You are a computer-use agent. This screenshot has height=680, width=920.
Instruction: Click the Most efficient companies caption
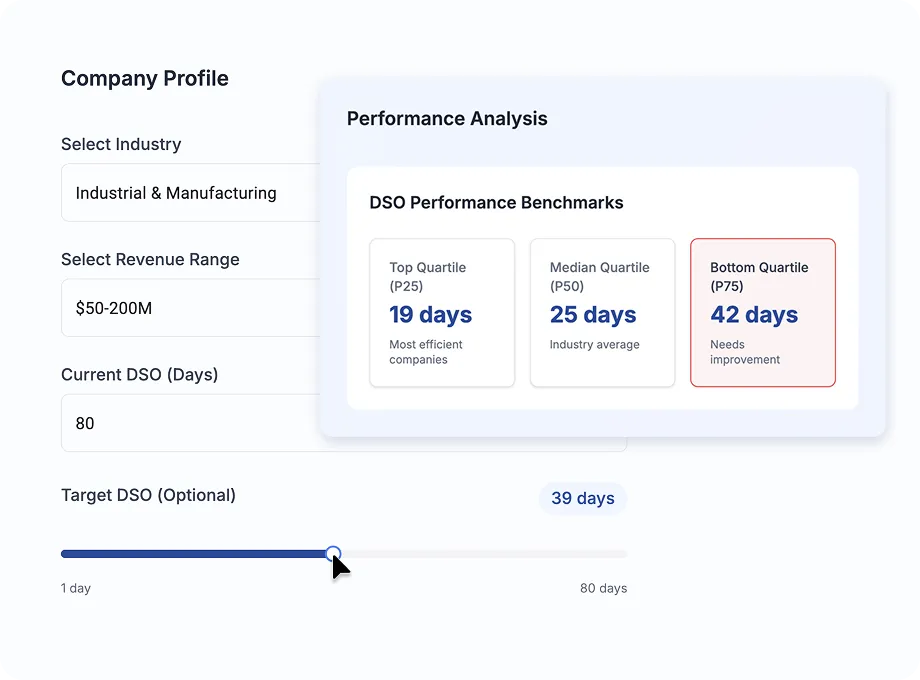426,352
